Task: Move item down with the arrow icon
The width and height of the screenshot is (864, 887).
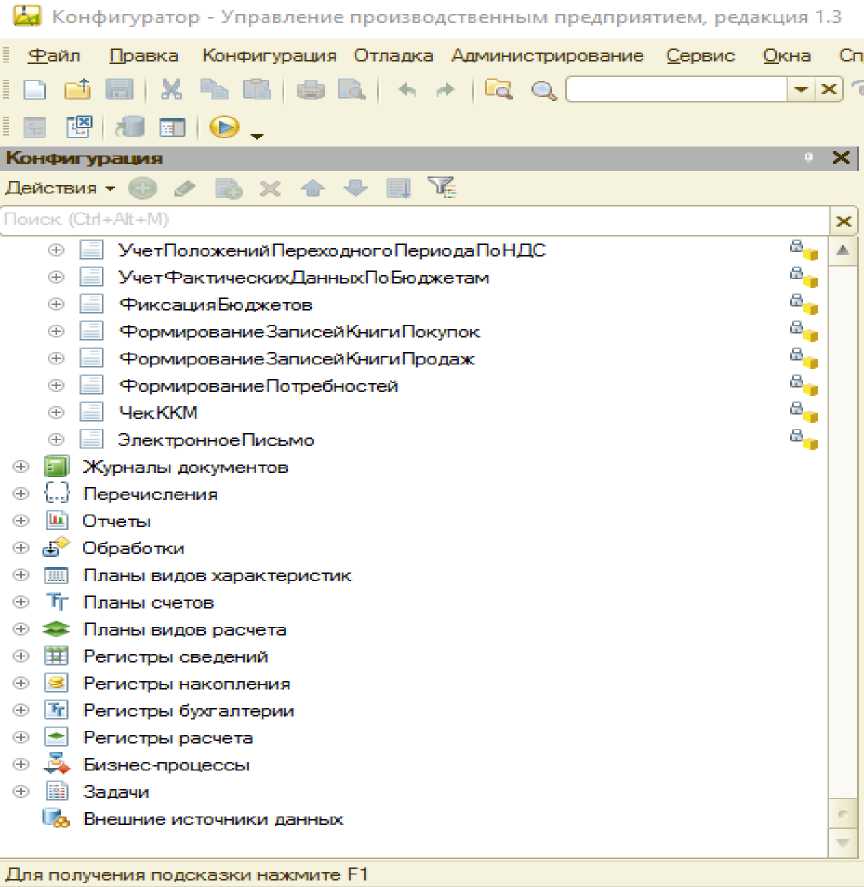Action: [x=356, y=188]
